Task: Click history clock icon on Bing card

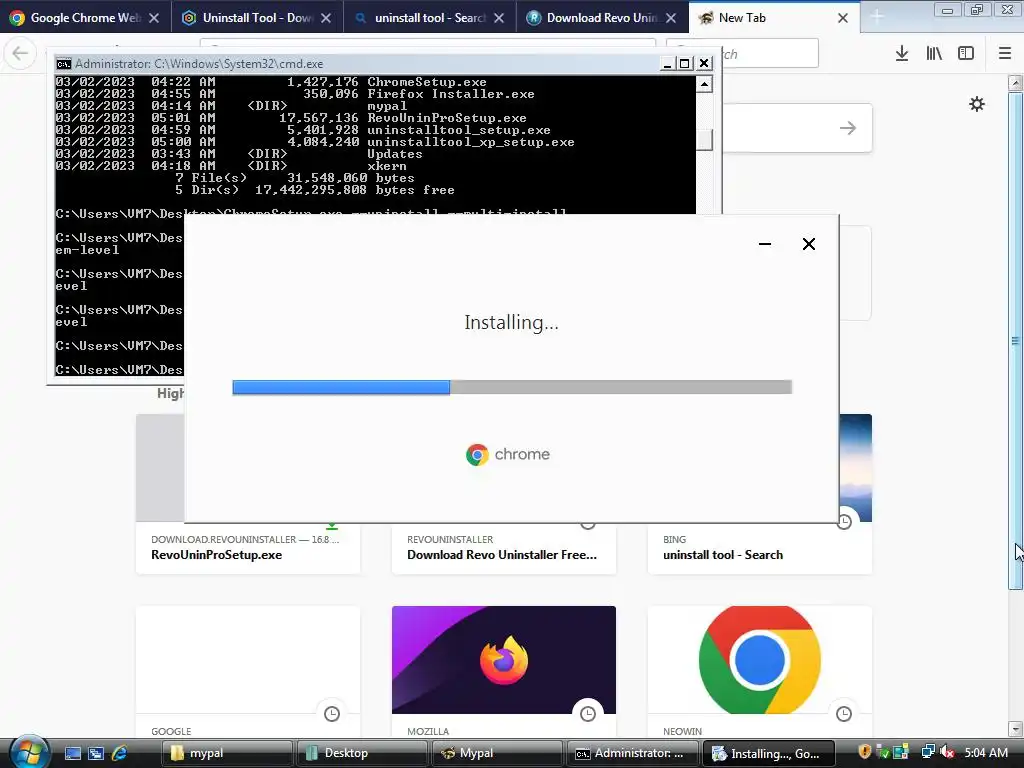Action: pos(844,522)
